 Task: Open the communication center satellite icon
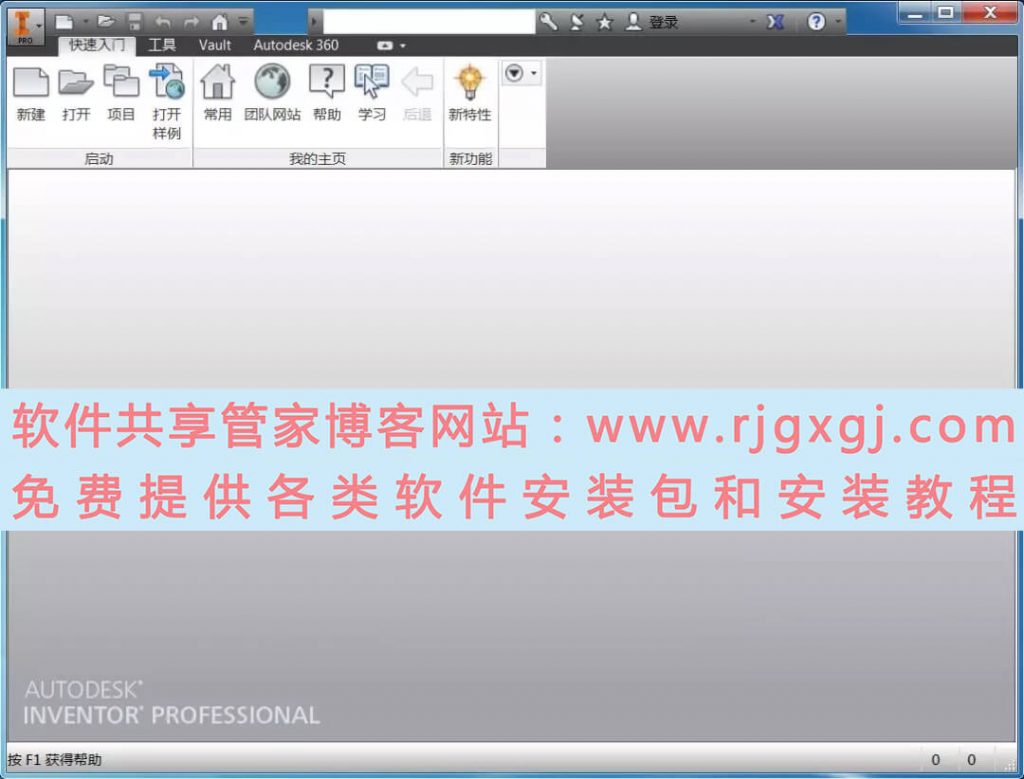point(577,22)
